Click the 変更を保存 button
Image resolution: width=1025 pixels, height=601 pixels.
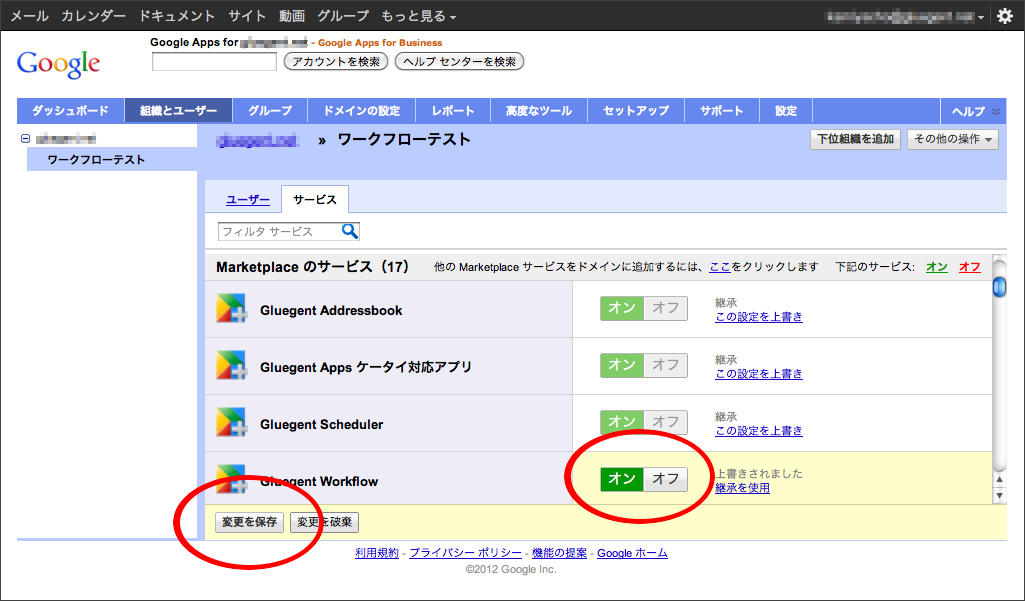250,522
